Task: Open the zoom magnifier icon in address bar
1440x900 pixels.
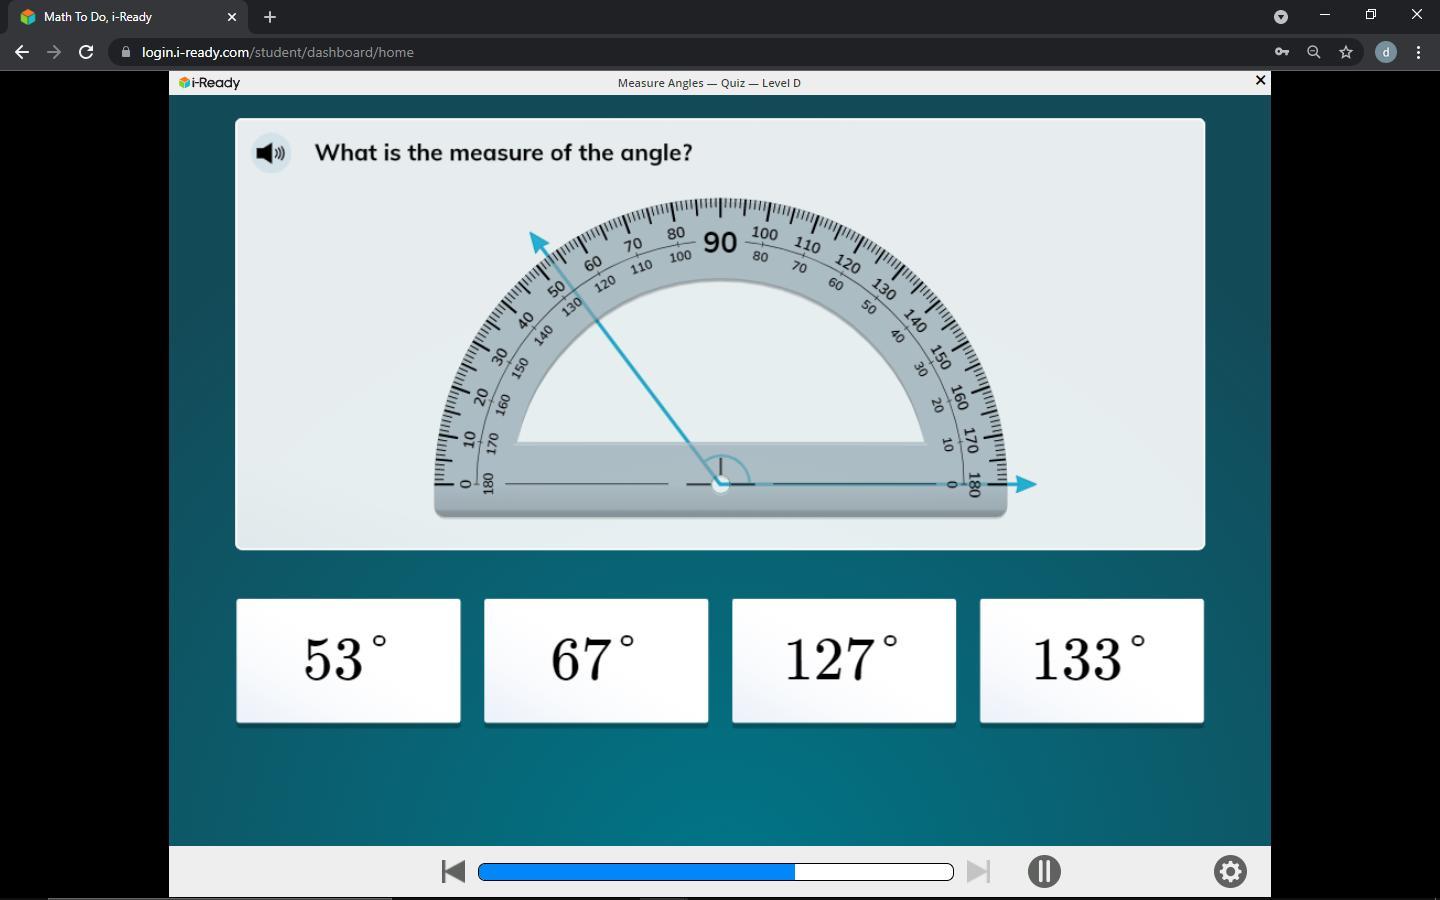Action: 1314,52
